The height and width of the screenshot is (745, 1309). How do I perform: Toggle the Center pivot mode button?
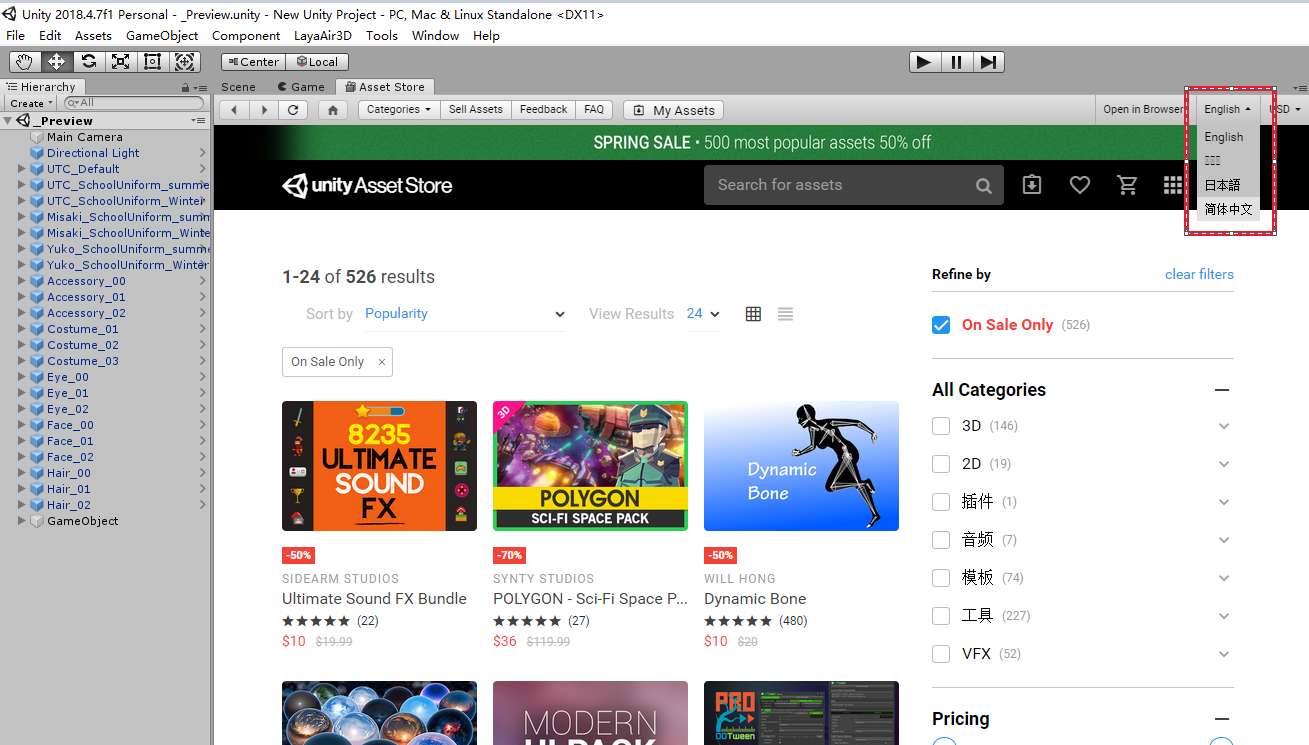252,62
